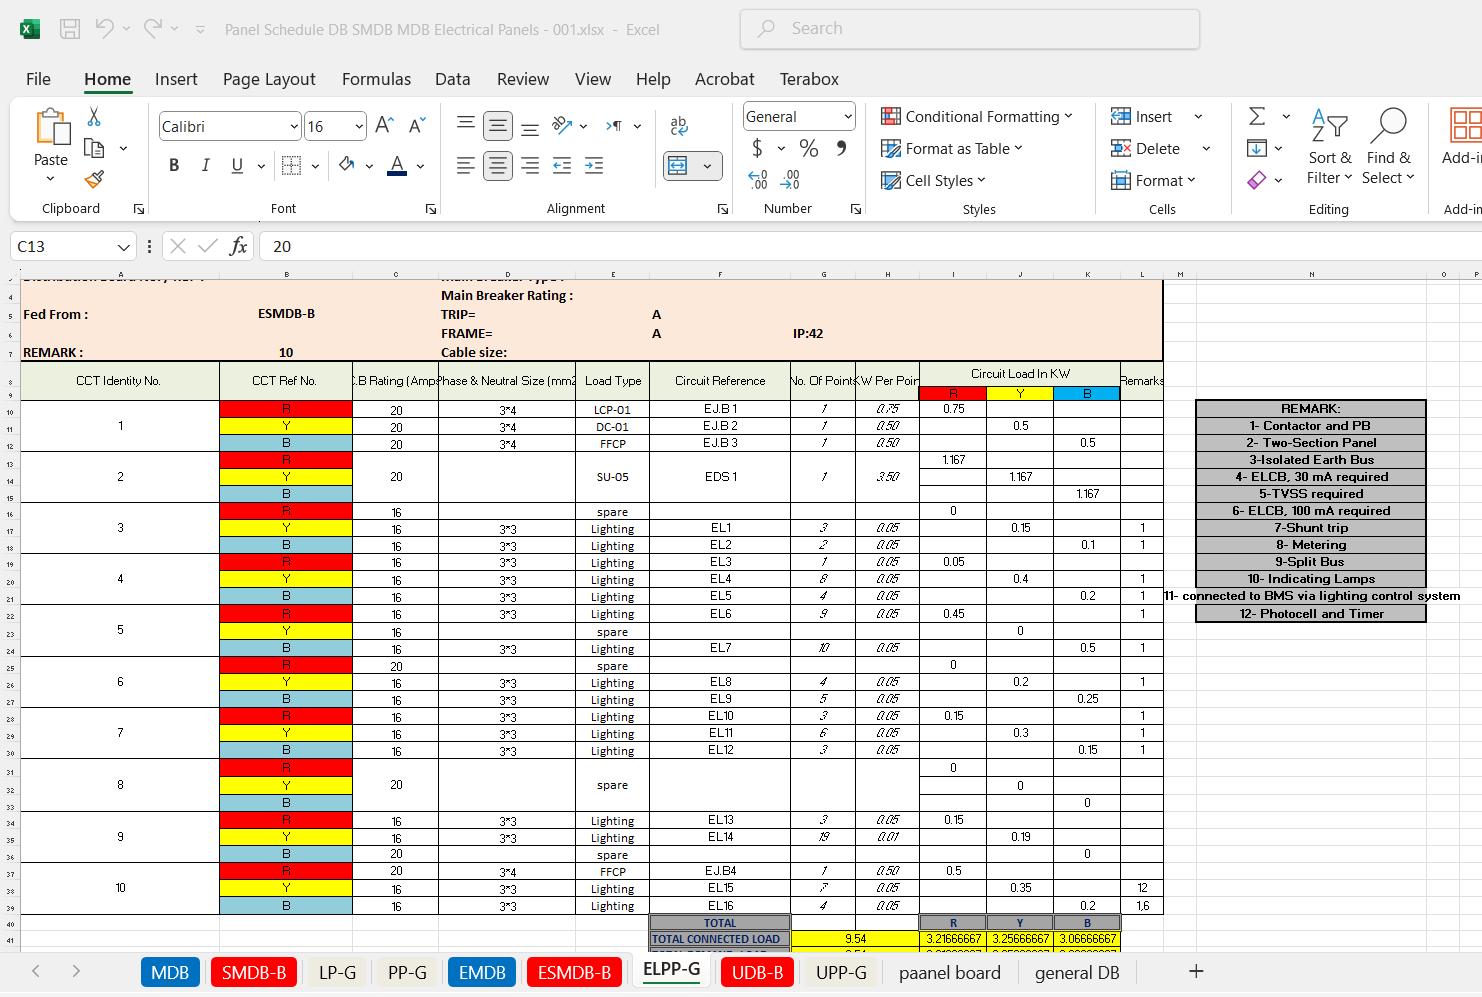Click the Save icon in title bar
This screenshot has height=997, width=1482.
tap(70, 29)
